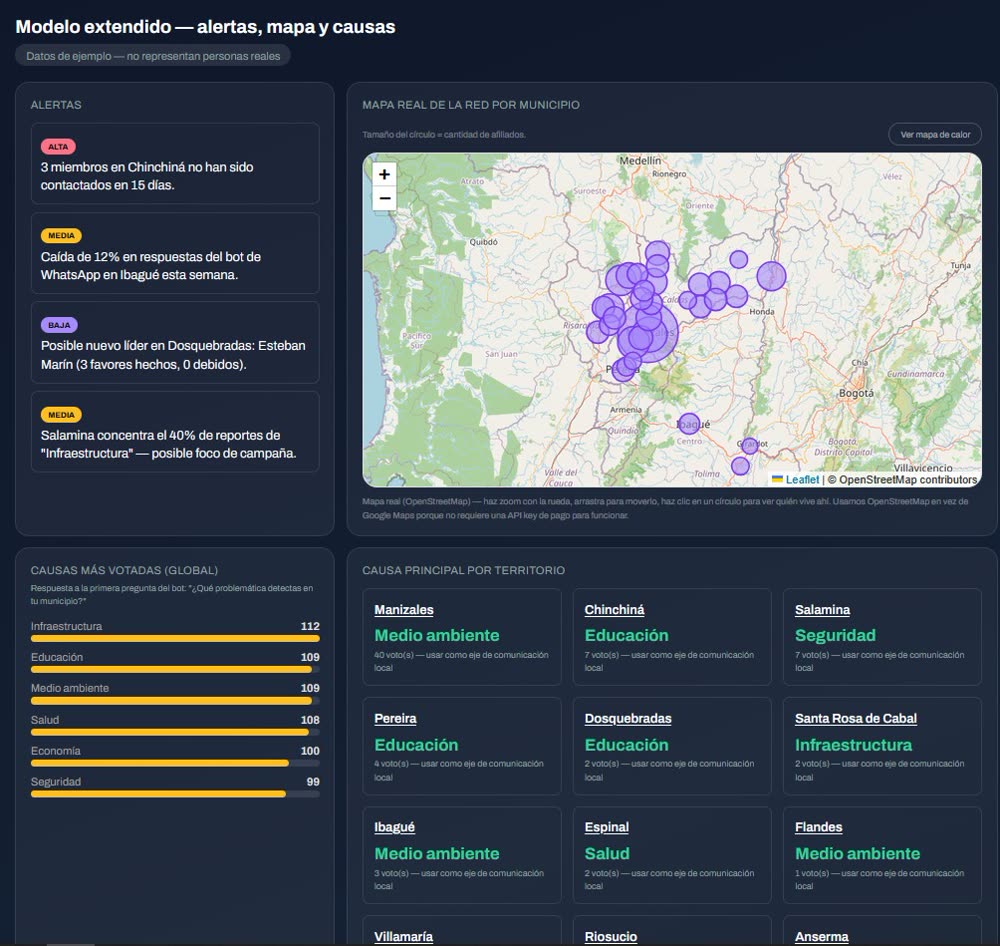The width and height of the screenshot is (1000, 946).
Task: Click the purple circle west of Tunja on the map
Action: pos(771,276)
